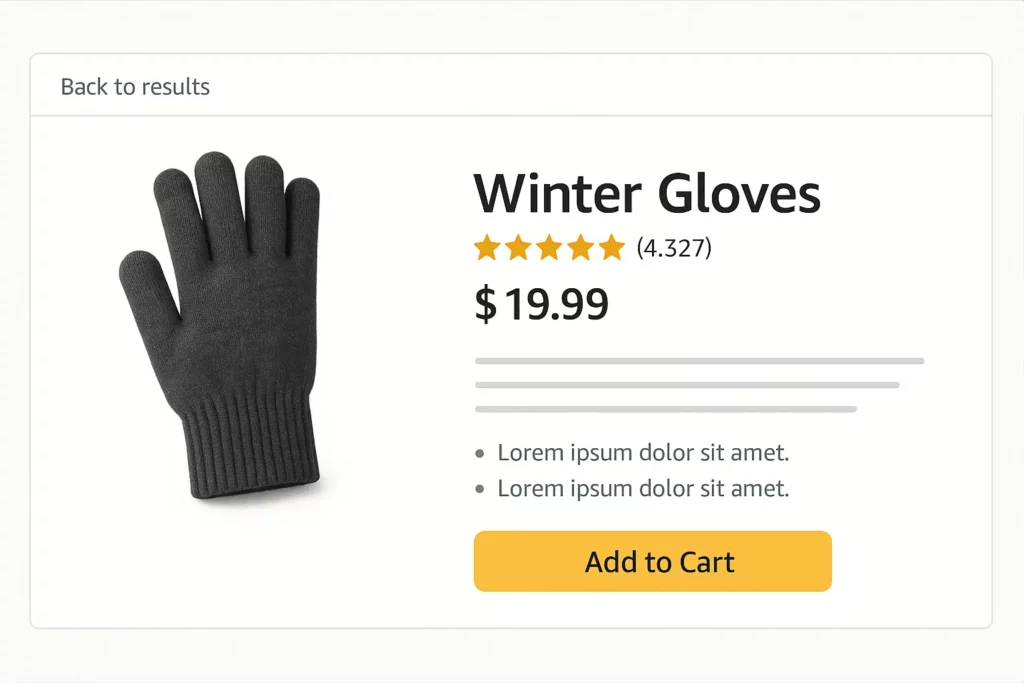Image resolution: width=1024 pixels, height=683 pixels.
Task: Click the longest gray description line
Action: pyautogui.click(x=699, y=361)
